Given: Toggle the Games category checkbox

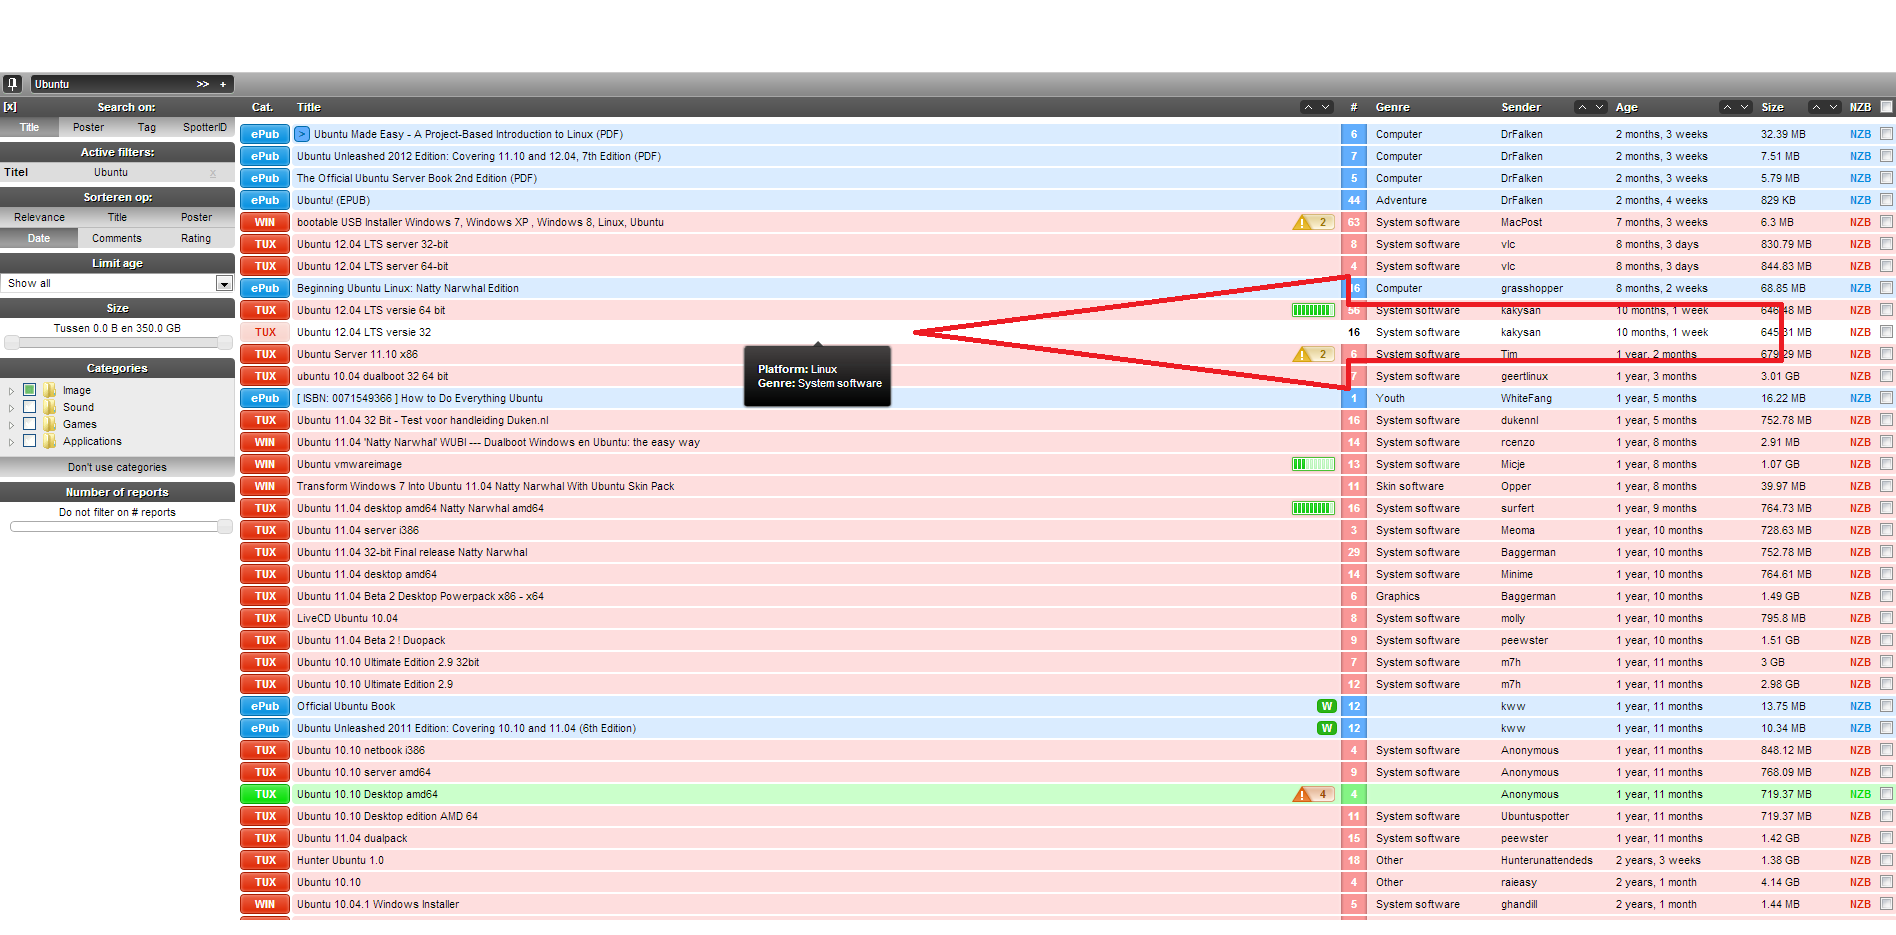Looking at the screenshot, I should [x=29, y=424].
